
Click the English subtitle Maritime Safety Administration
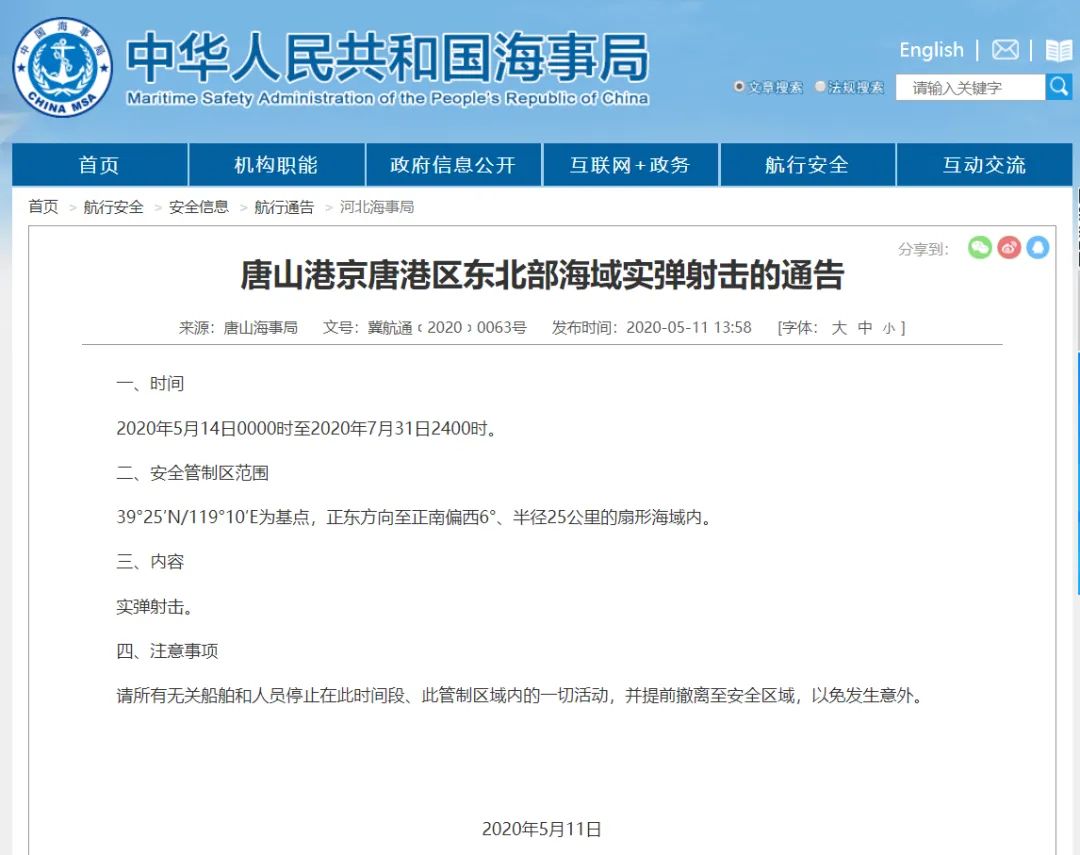click(x=387, y=99)
